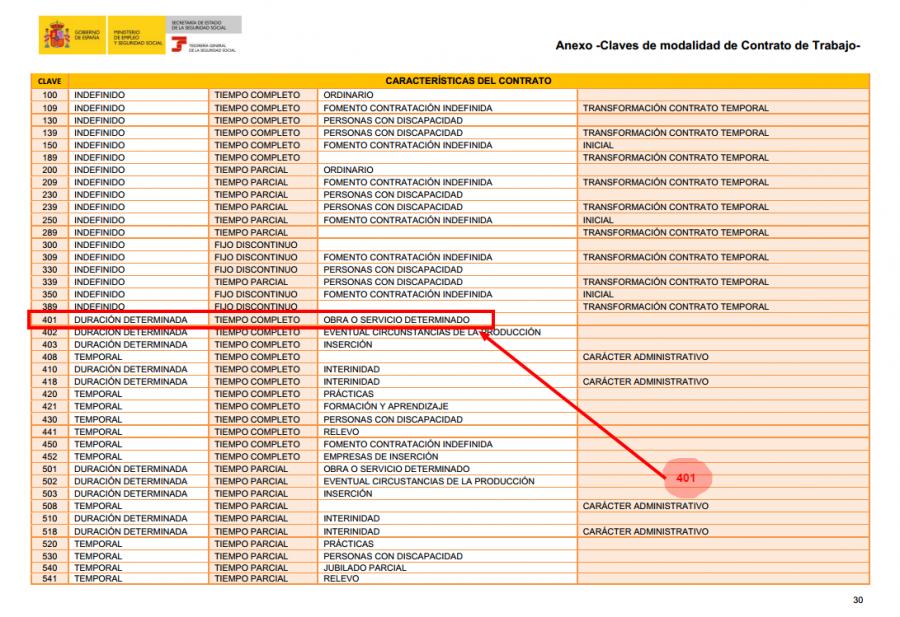Select the Características del Contrato header
This screenshot has width=900, height=617.
(x=468, y=80)
